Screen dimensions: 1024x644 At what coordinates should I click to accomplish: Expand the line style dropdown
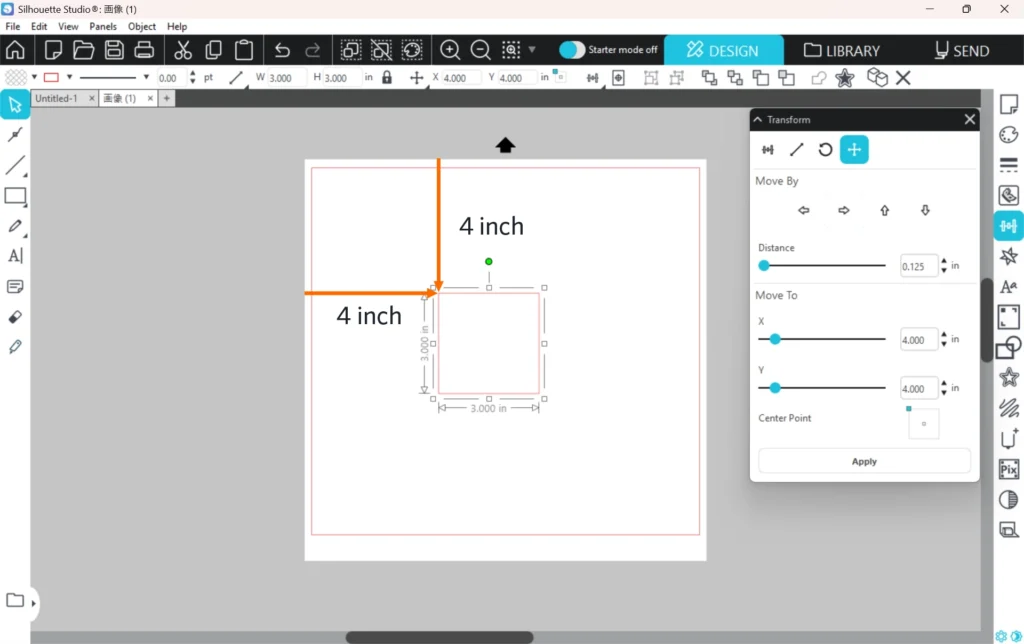coord(146,77)
